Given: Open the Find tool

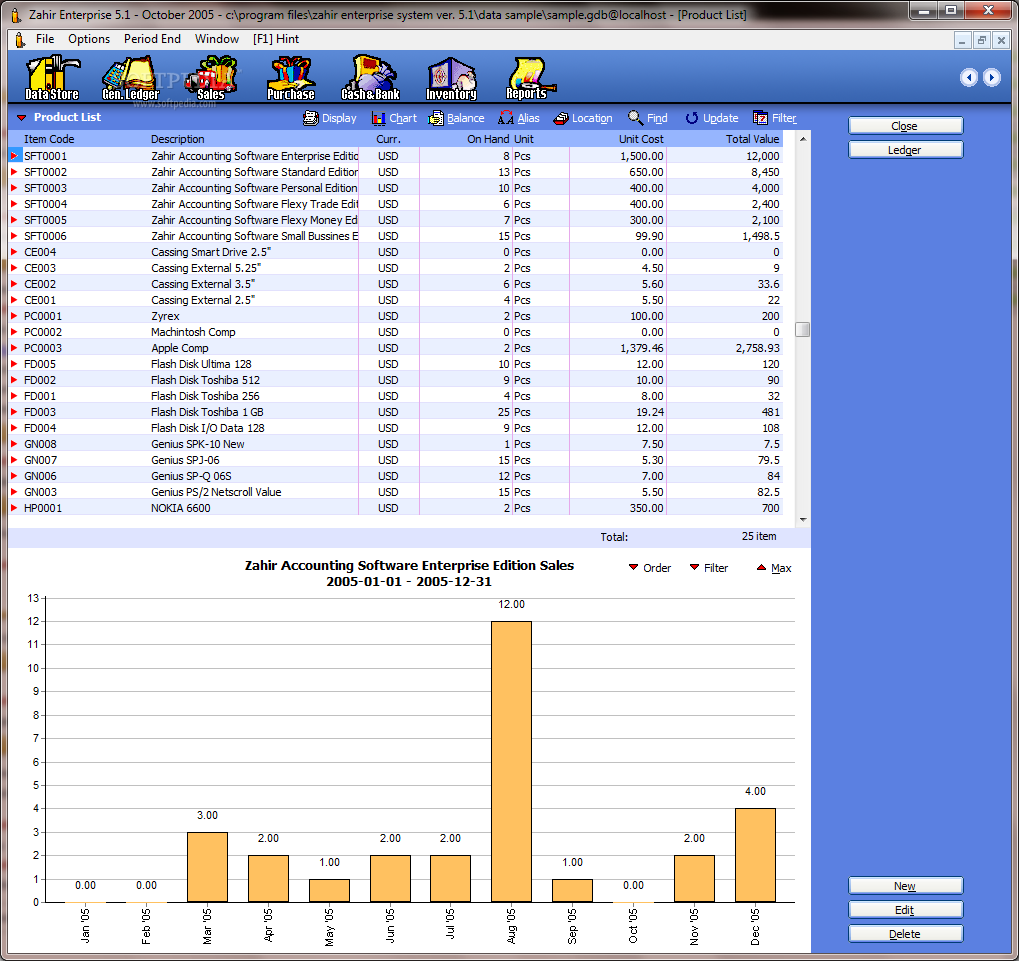Looking at the screenshot, I should [648, 118].
